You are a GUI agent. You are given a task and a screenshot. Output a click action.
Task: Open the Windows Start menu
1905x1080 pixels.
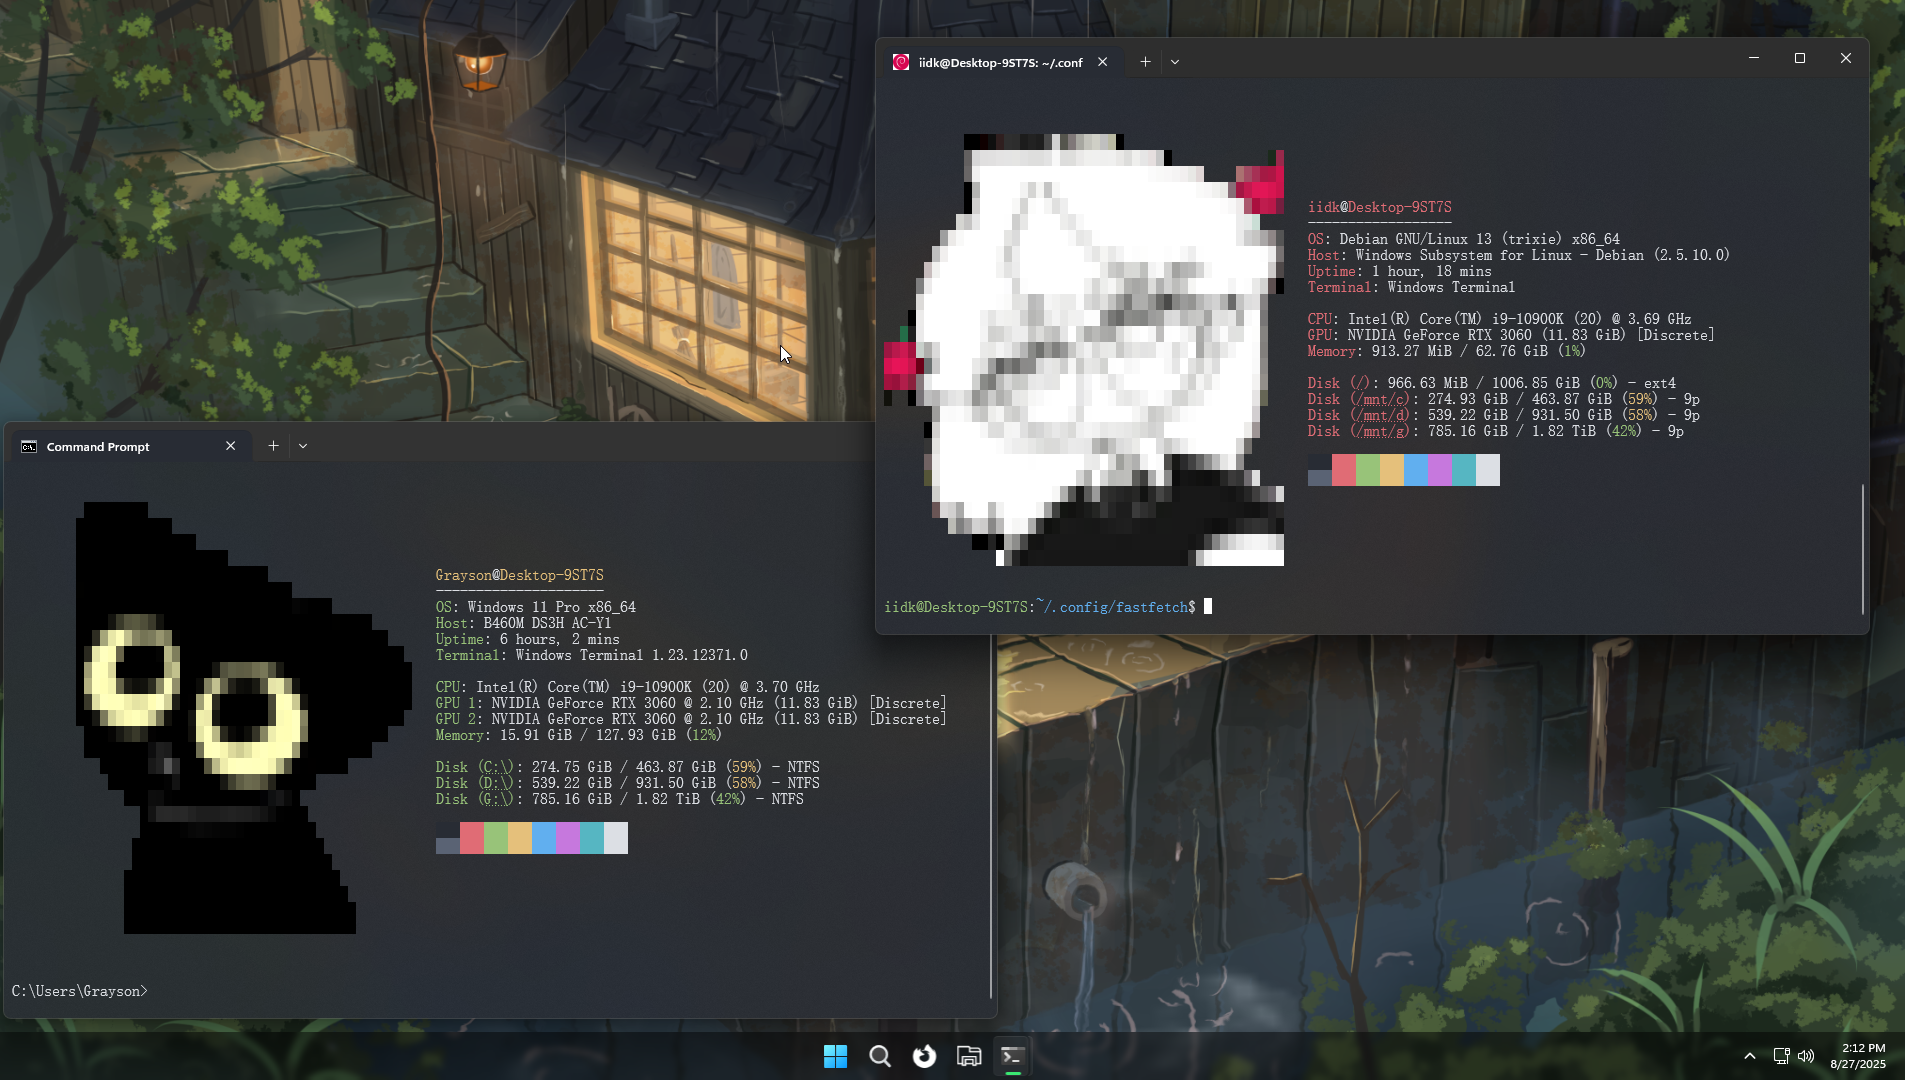[835, 1056]
